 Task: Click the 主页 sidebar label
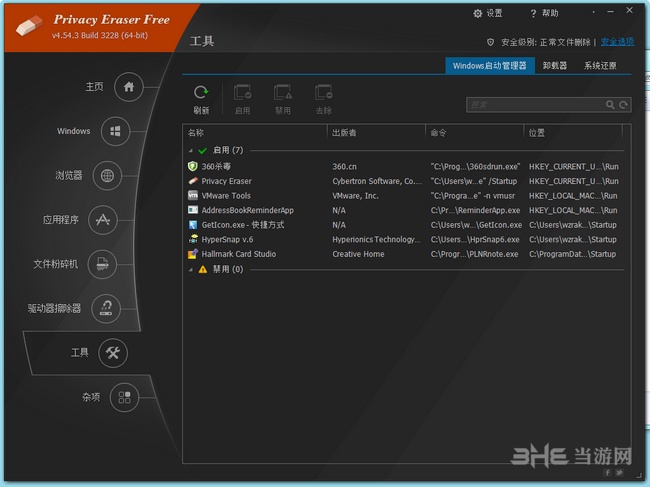[x=95, y=87]
